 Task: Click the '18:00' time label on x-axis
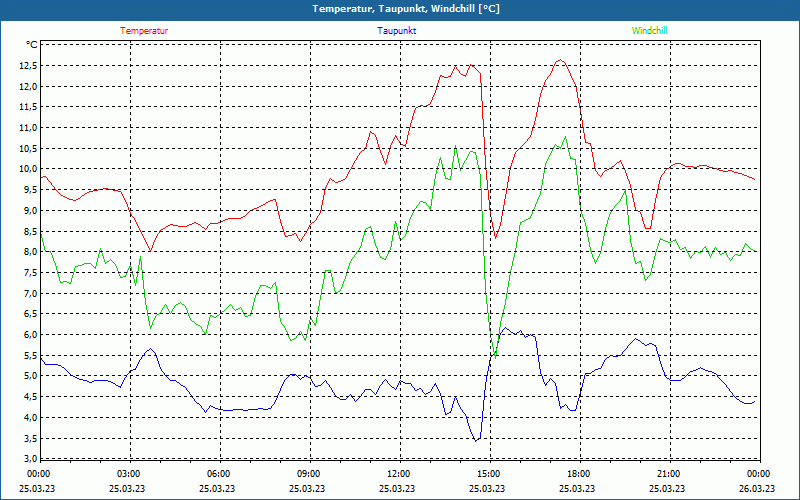click(x=579, y=474)
